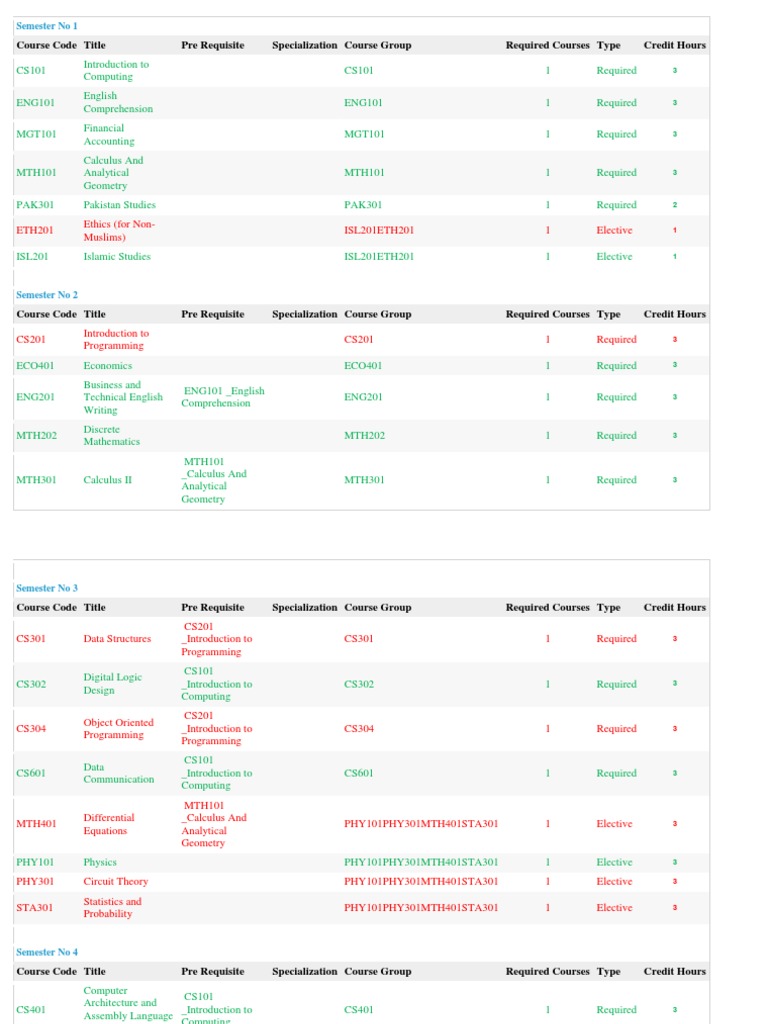768x1024 pixels.
Task: Click the ISL201ETH201 group in ETH201 row
Action: (379, 230)
